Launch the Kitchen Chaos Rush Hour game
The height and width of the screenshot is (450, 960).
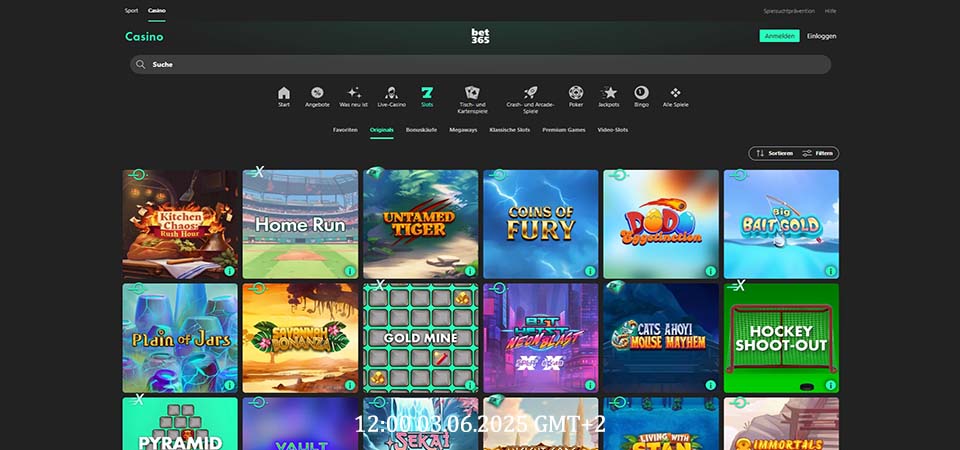(x=180, y=224)
